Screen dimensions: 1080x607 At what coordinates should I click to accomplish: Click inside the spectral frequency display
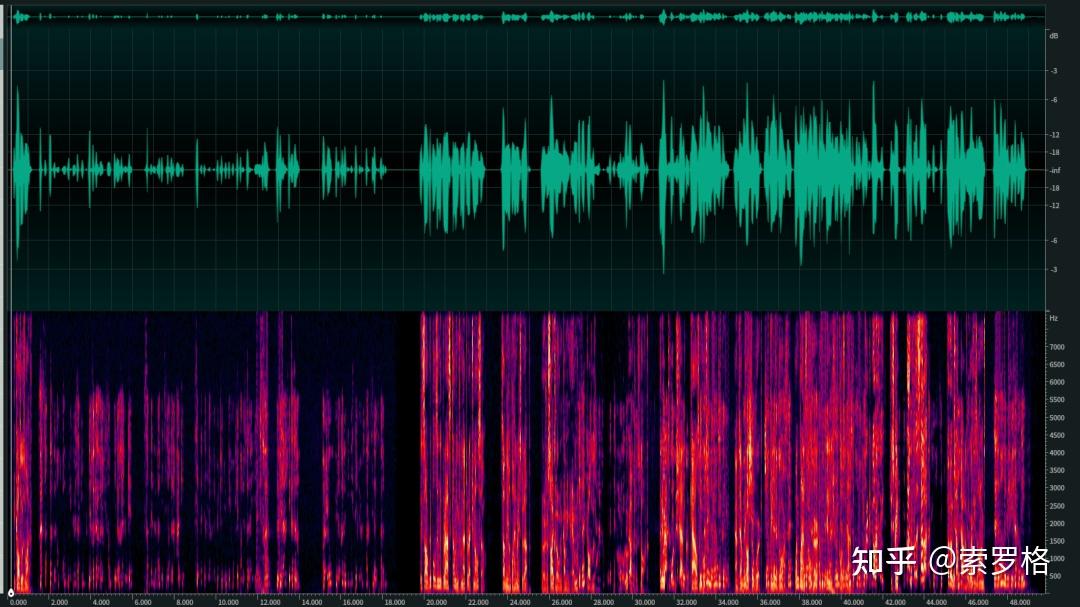pyautogui.click(x=528, y=452)
